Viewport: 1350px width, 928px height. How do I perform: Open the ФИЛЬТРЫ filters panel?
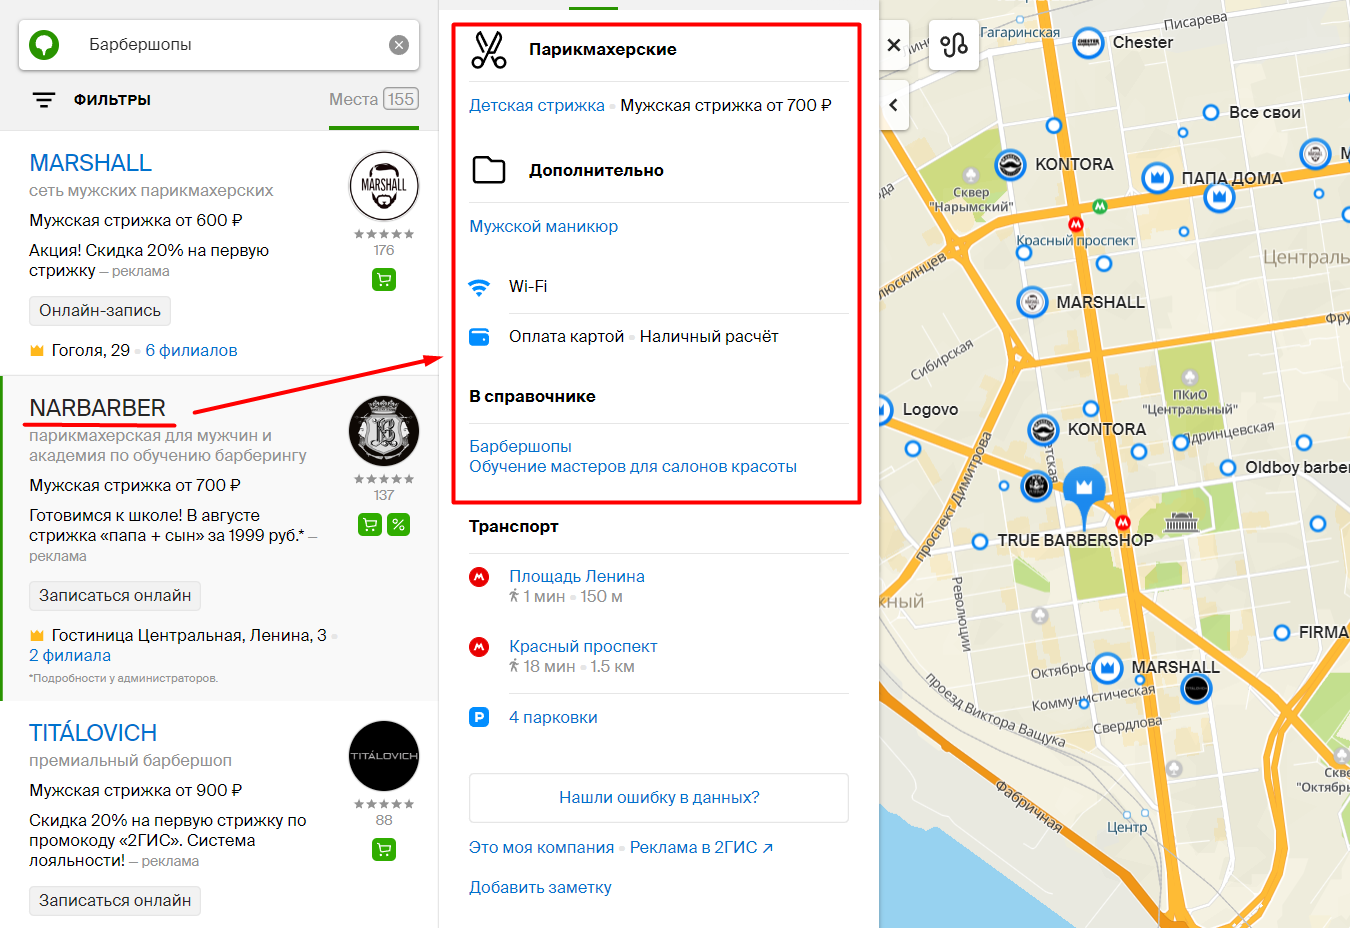point(91,100)
